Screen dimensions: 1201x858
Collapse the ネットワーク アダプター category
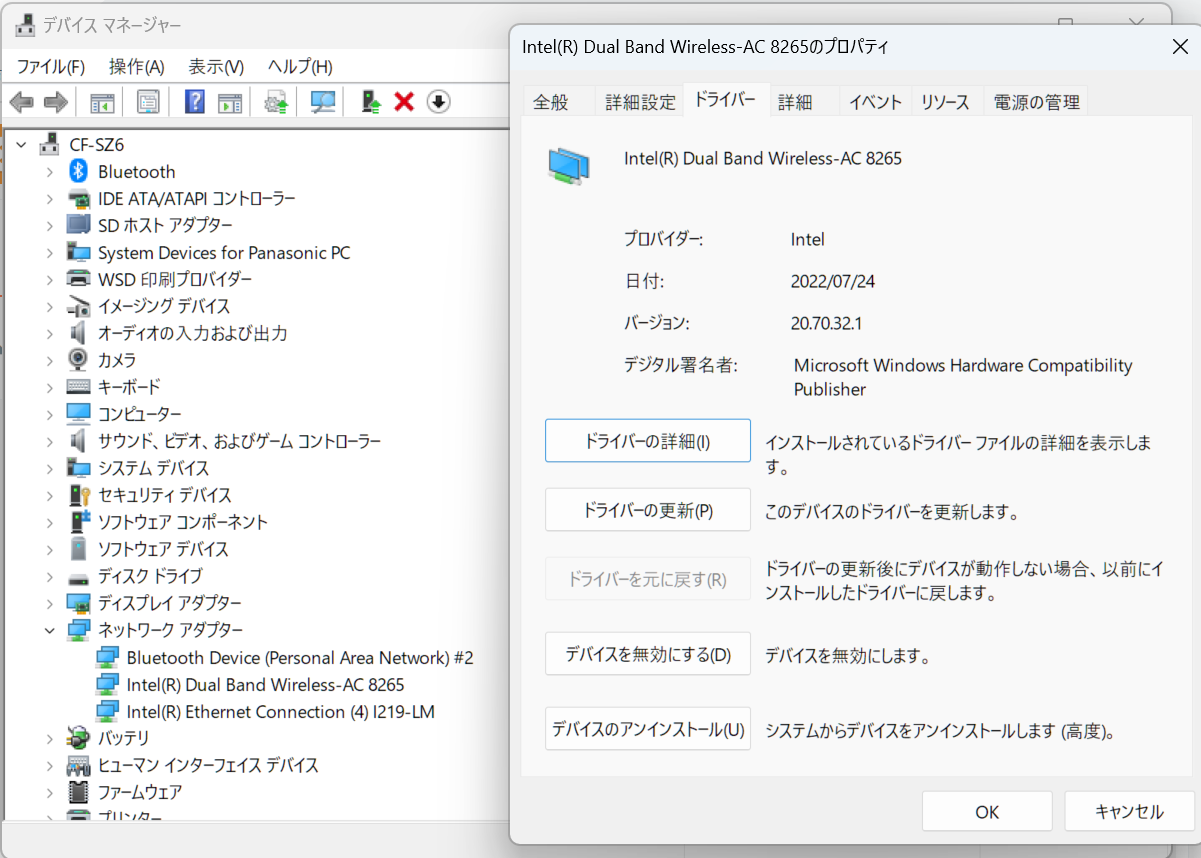pos(50,630)
